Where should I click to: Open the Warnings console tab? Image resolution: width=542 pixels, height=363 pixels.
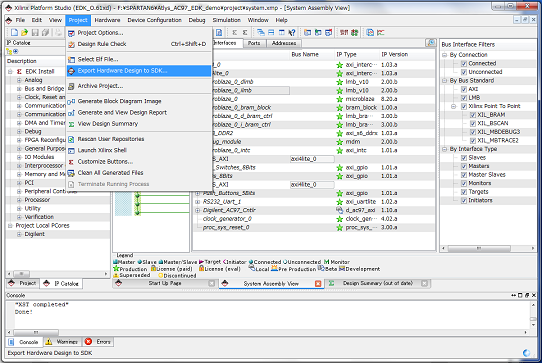coord(62,342)
